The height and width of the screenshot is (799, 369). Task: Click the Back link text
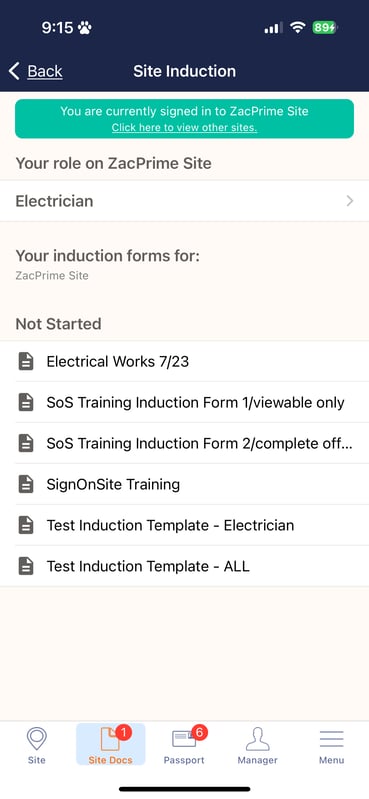(45, 71)
